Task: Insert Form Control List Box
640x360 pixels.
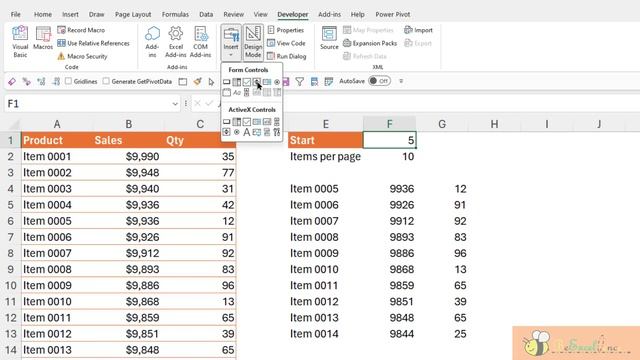Action: pos(267,82)
